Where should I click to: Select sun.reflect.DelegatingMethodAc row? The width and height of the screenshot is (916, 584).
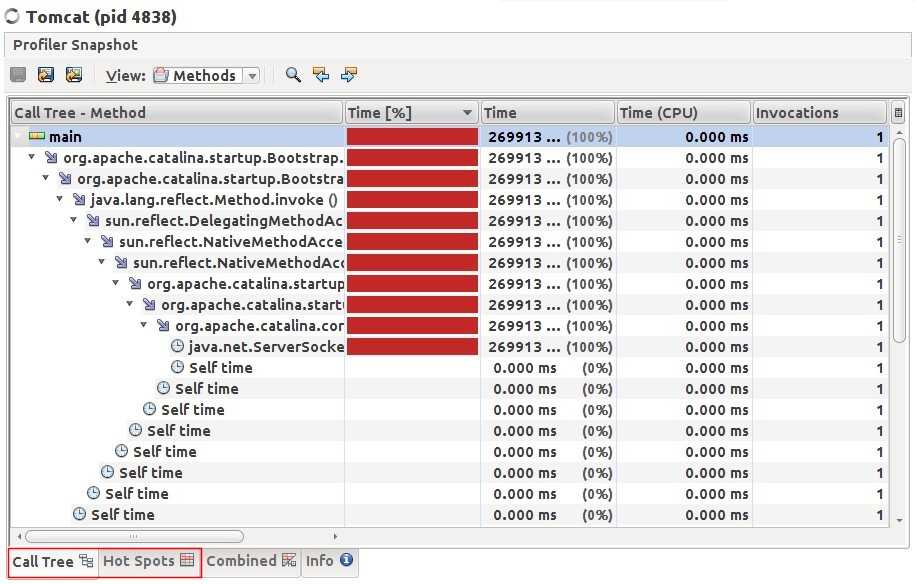coord(450,221)
